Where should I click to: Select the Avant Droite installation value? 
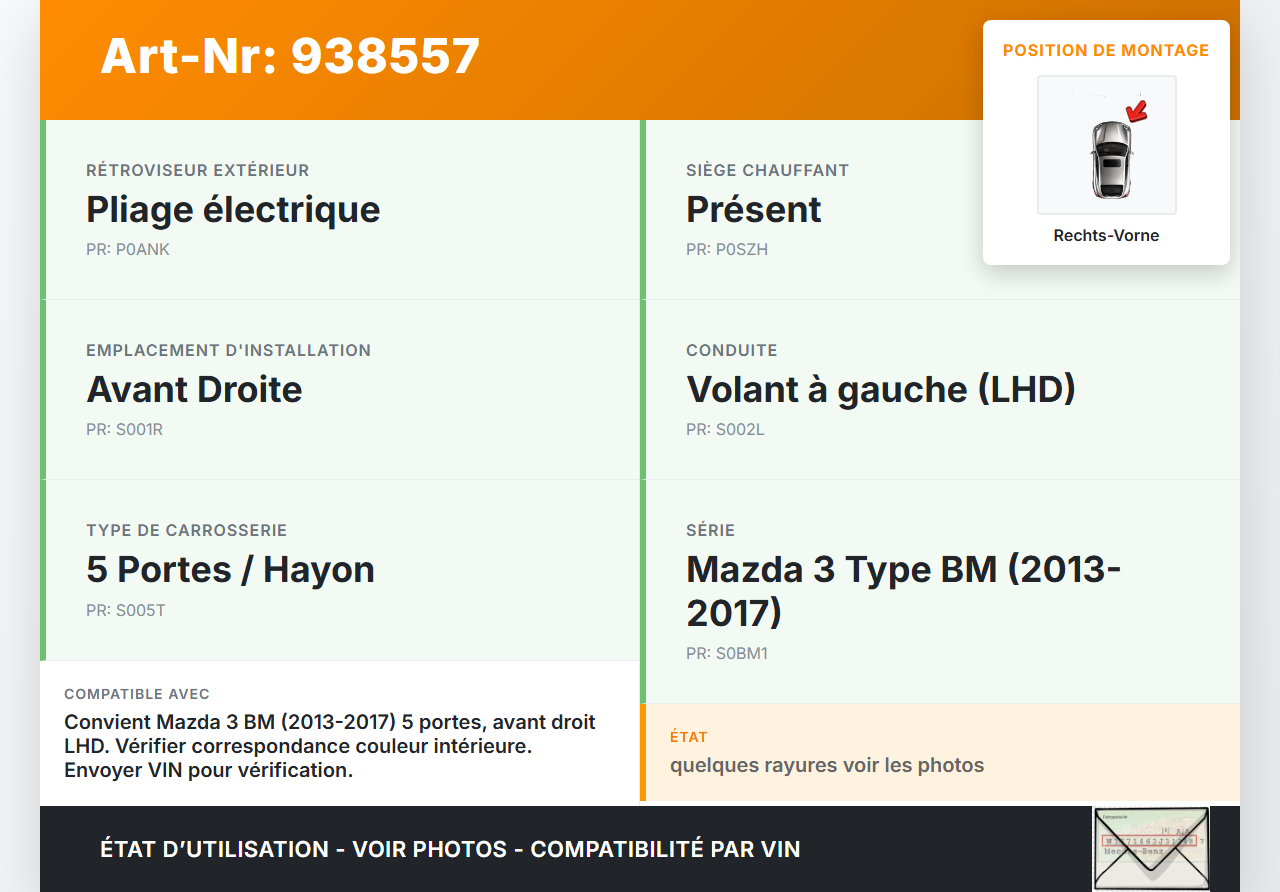pos(194,390)
